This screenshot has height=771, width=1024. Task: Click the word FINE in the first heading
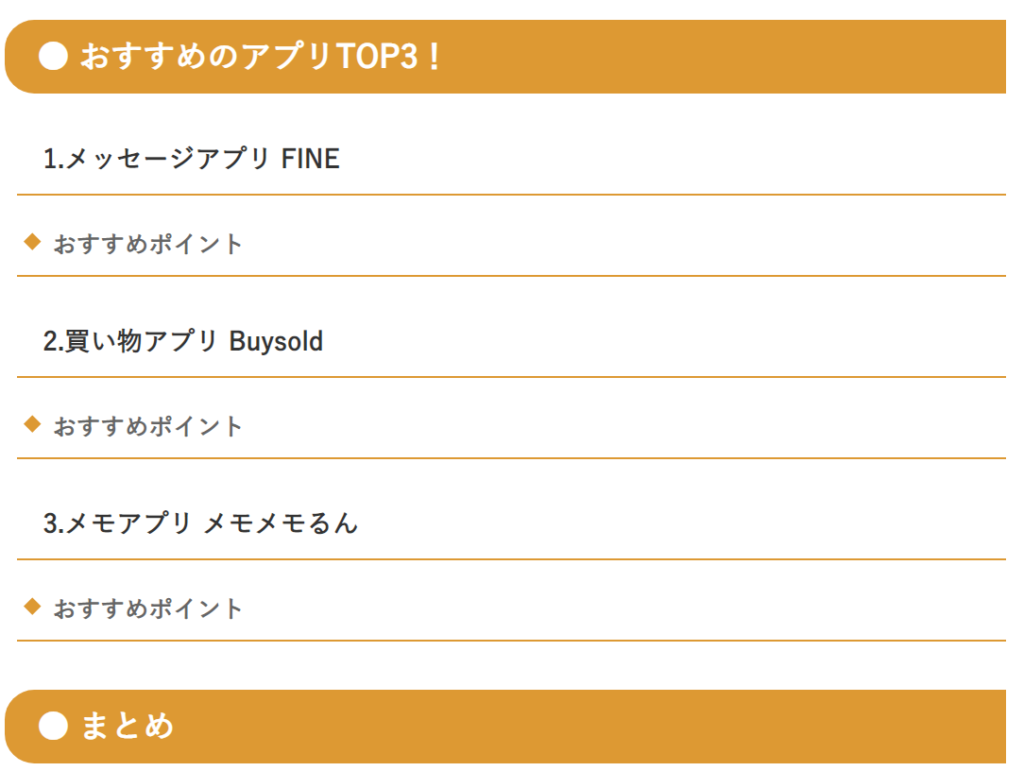coord(311,159)
